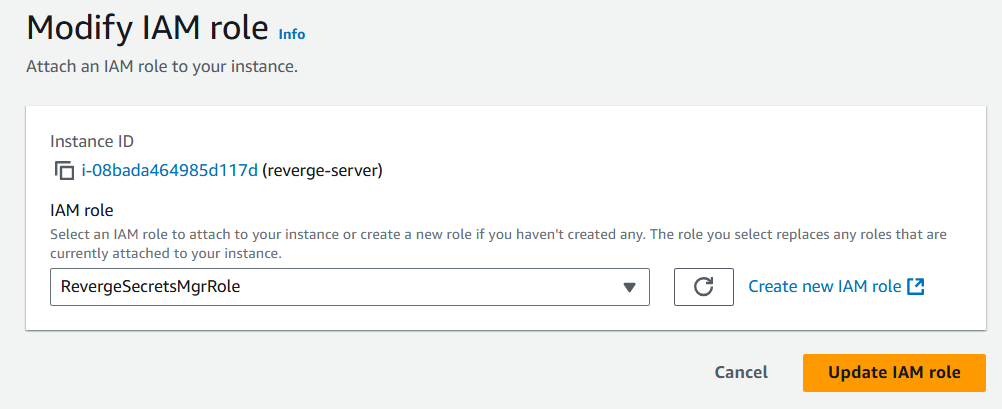Copy the instance ID with the copy icon
Image resolution: width=1002 pixels, height=409 pixels.
point(64,171)
